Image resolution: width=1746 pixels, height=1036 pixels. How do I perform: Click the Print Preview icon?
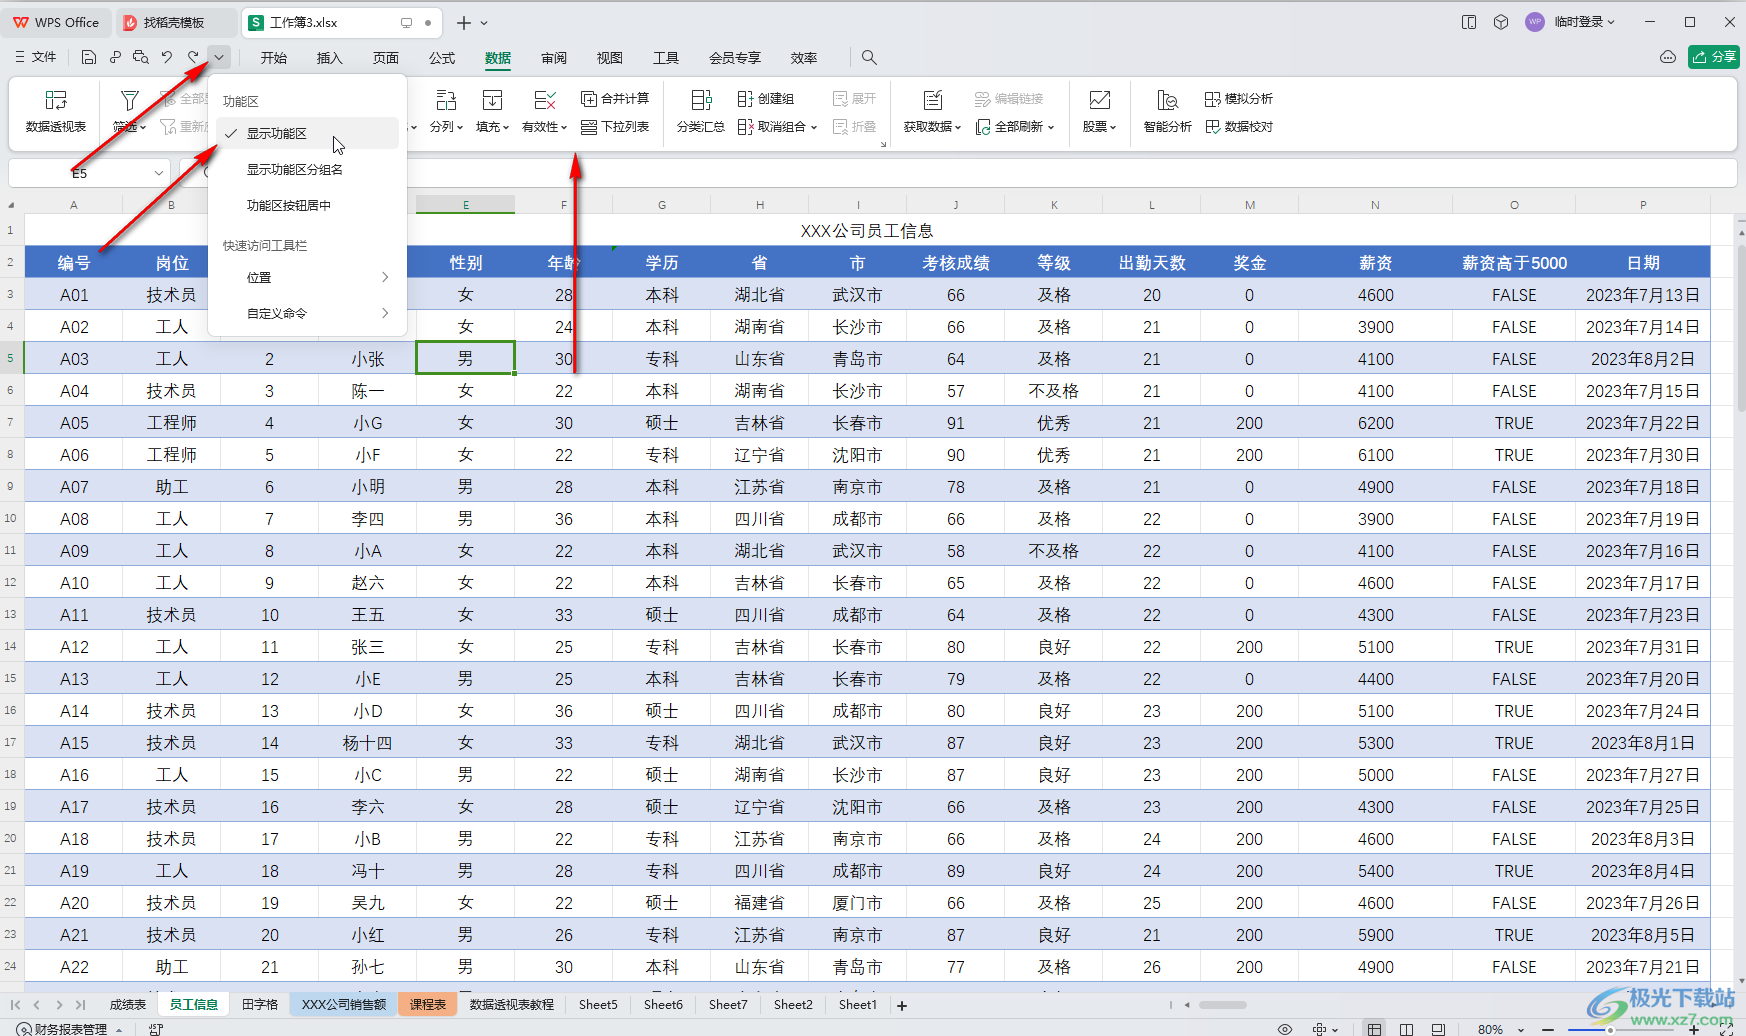click(141, 57)
